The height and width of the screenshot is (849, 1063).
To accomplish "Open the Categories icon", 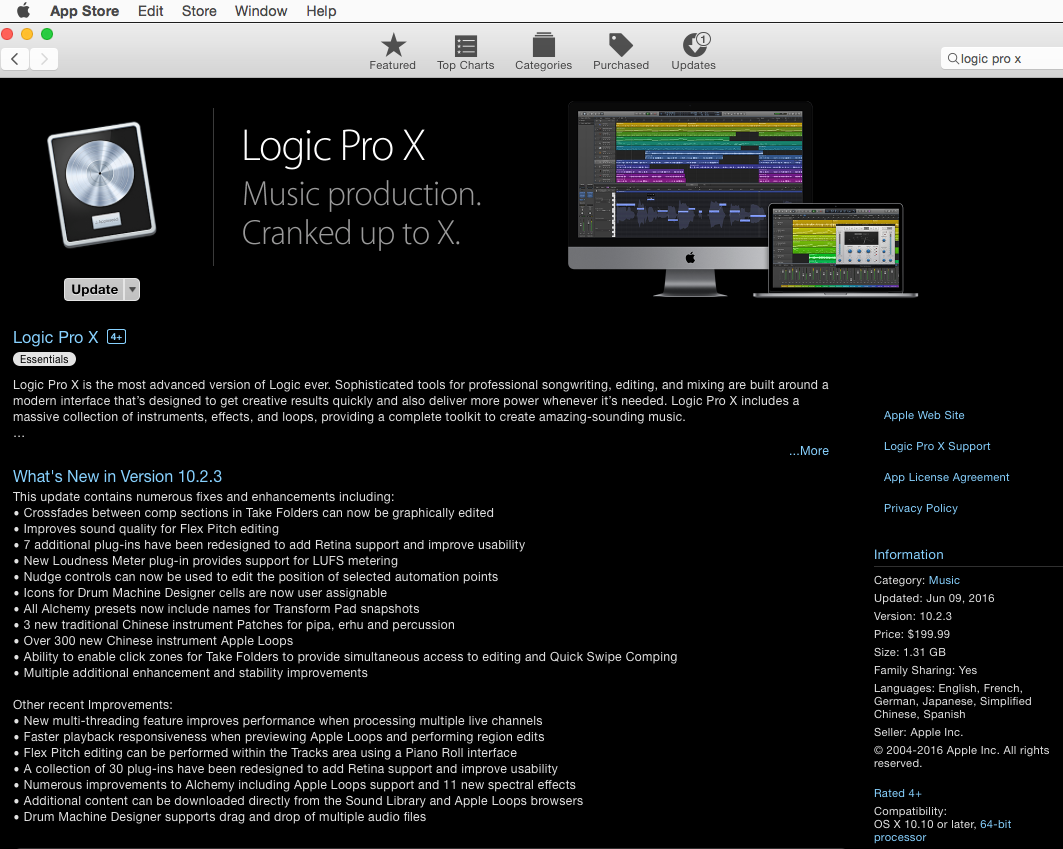I will pos(543,46).
